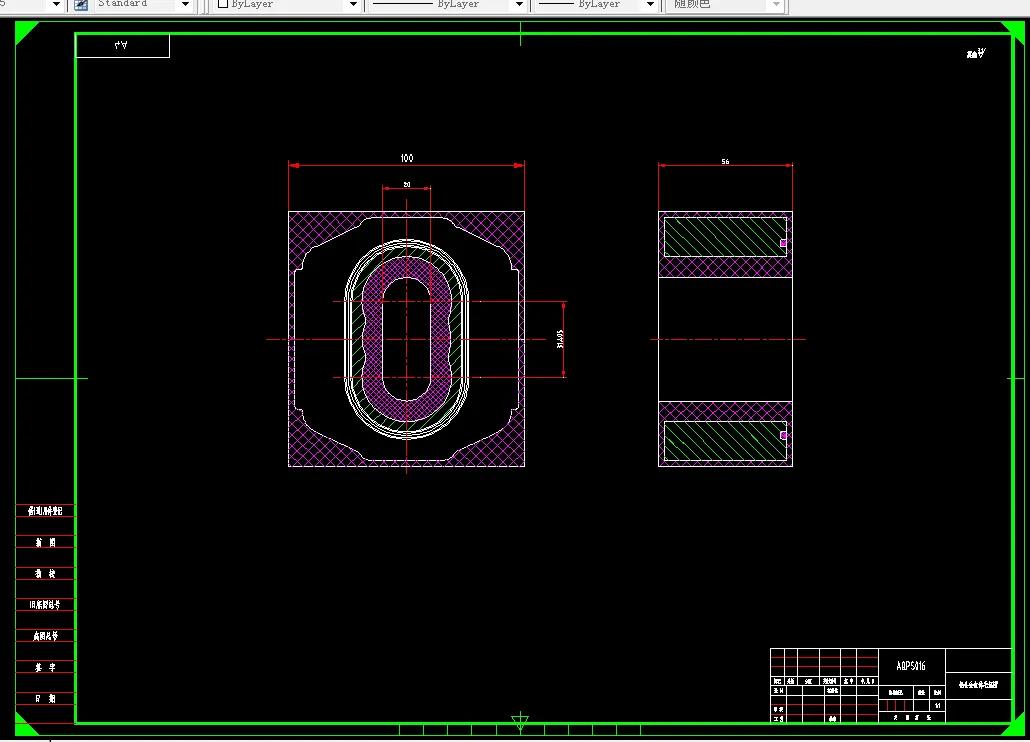Click the lower magenta grip in side view

pyautogui.click(x=783, y=435)
